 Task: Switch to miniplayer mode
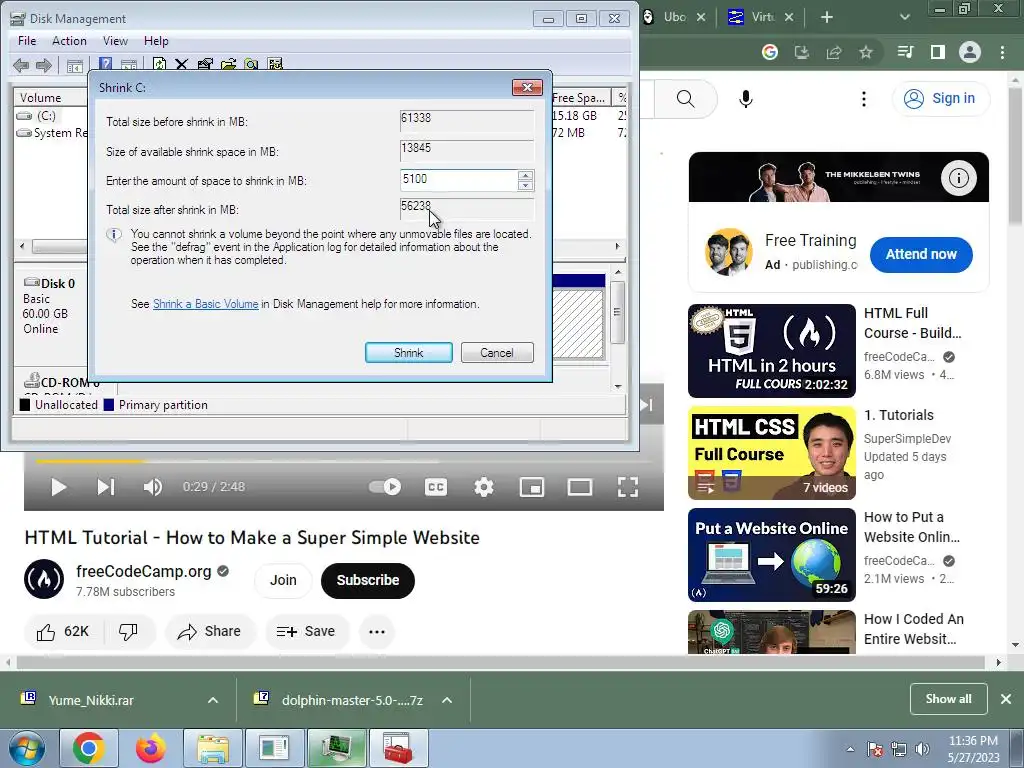click(x=532, y=487)
